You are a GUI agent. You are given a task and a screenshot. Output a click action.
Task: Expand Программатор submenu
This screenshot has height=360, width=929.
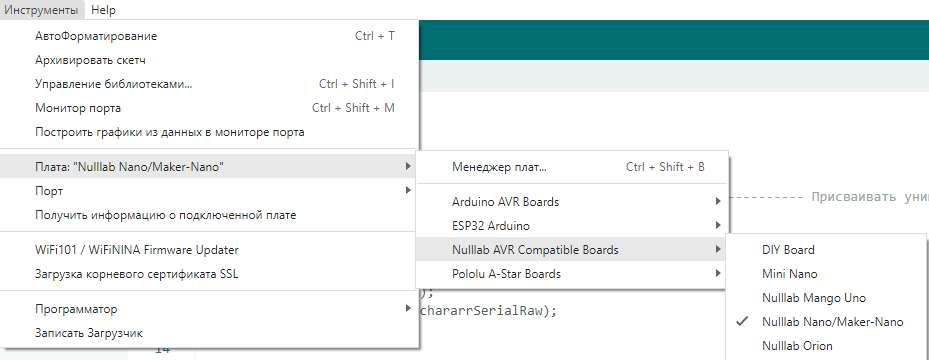210,309
